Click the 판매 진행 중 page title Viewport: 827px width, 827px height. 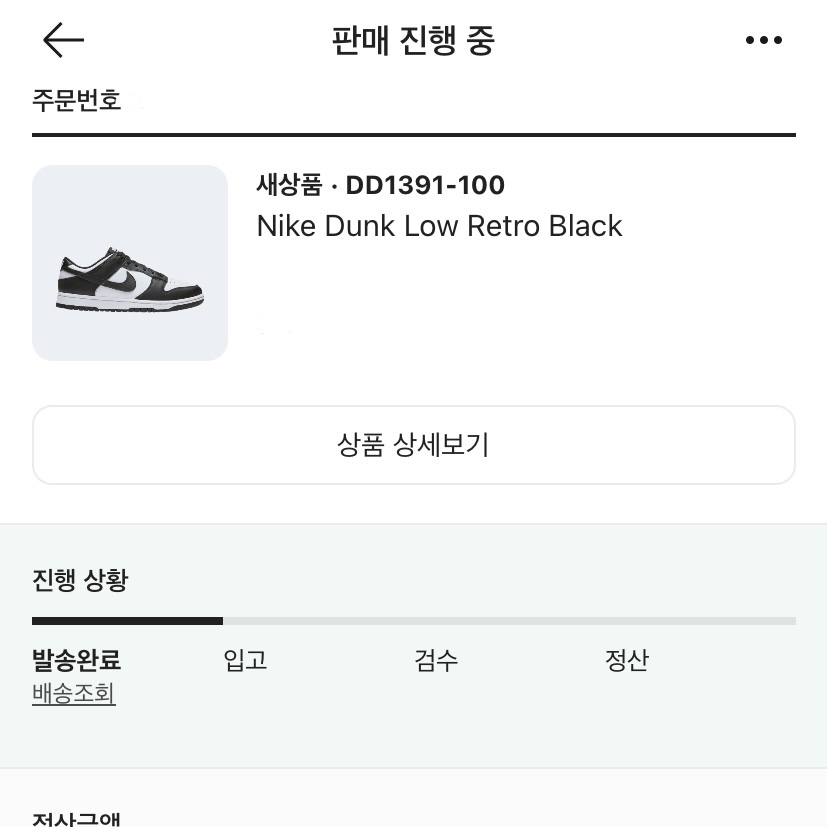[413, 41]
